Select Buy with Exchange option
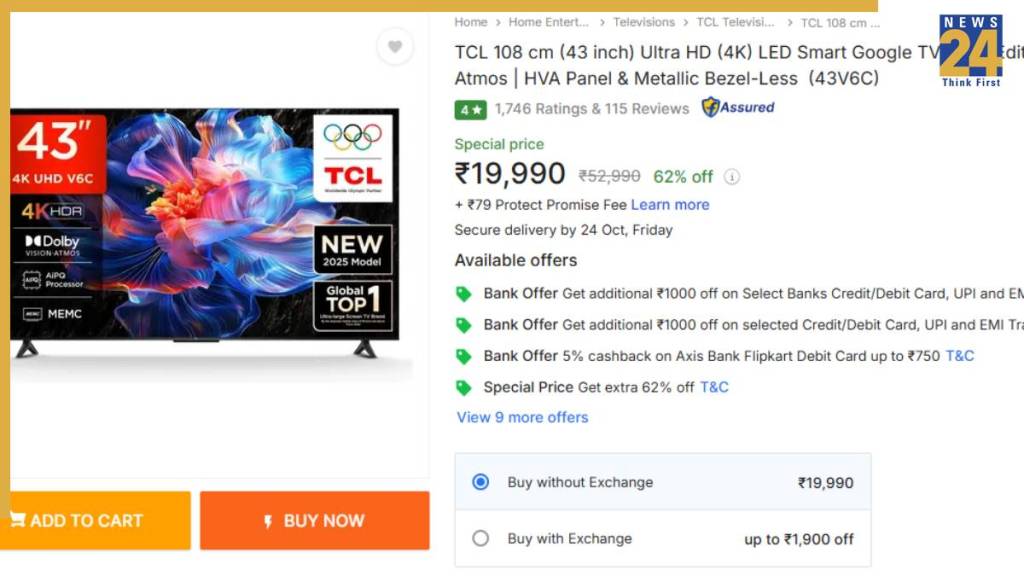Viewport: 1024px width, 576px height. [481, 538]
